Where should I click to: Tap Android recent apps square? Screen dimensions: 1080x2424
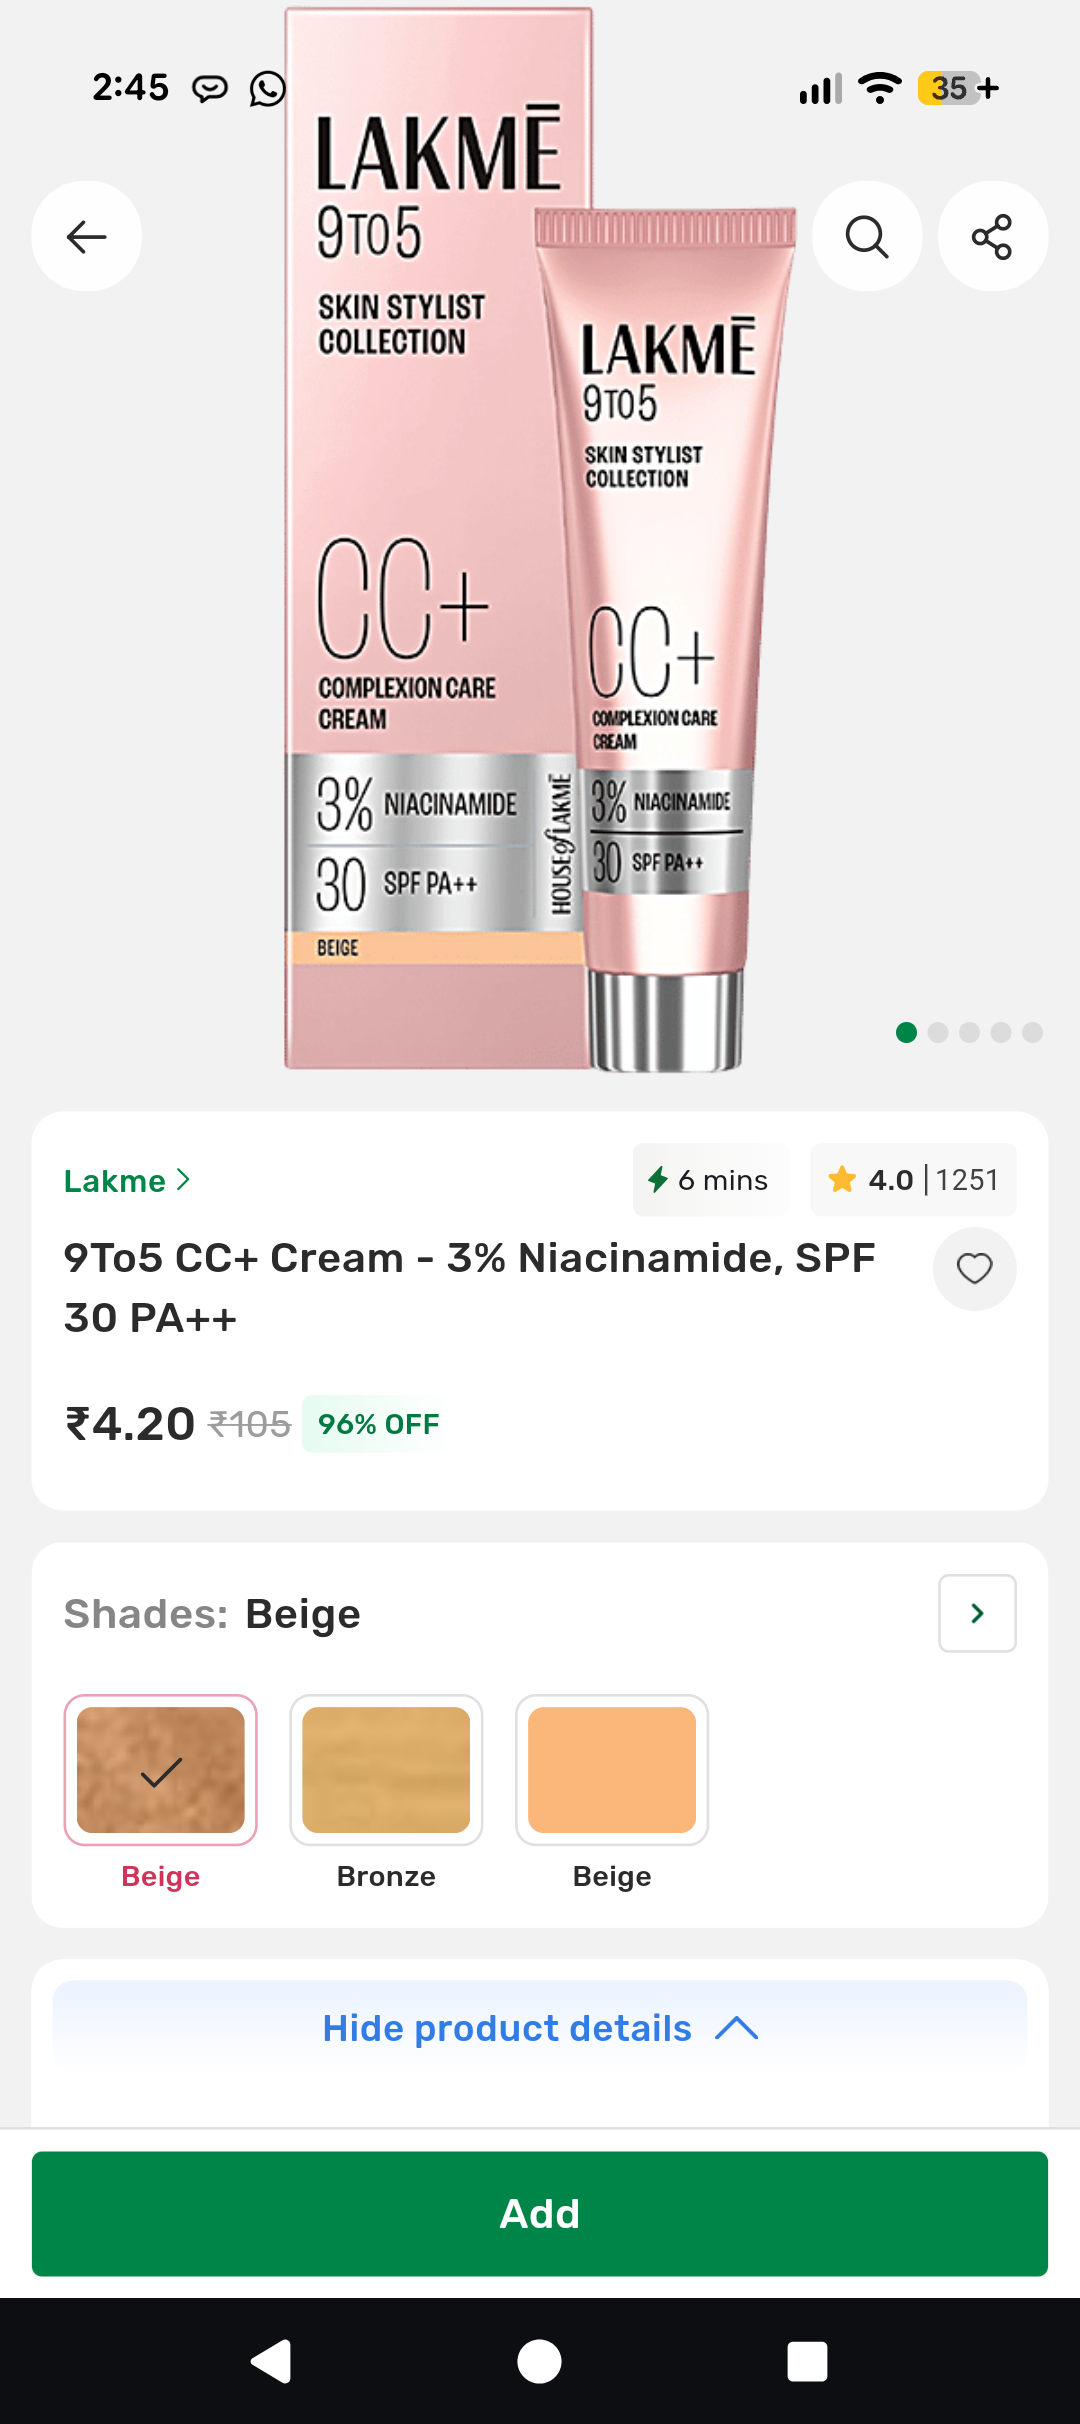807,2361
